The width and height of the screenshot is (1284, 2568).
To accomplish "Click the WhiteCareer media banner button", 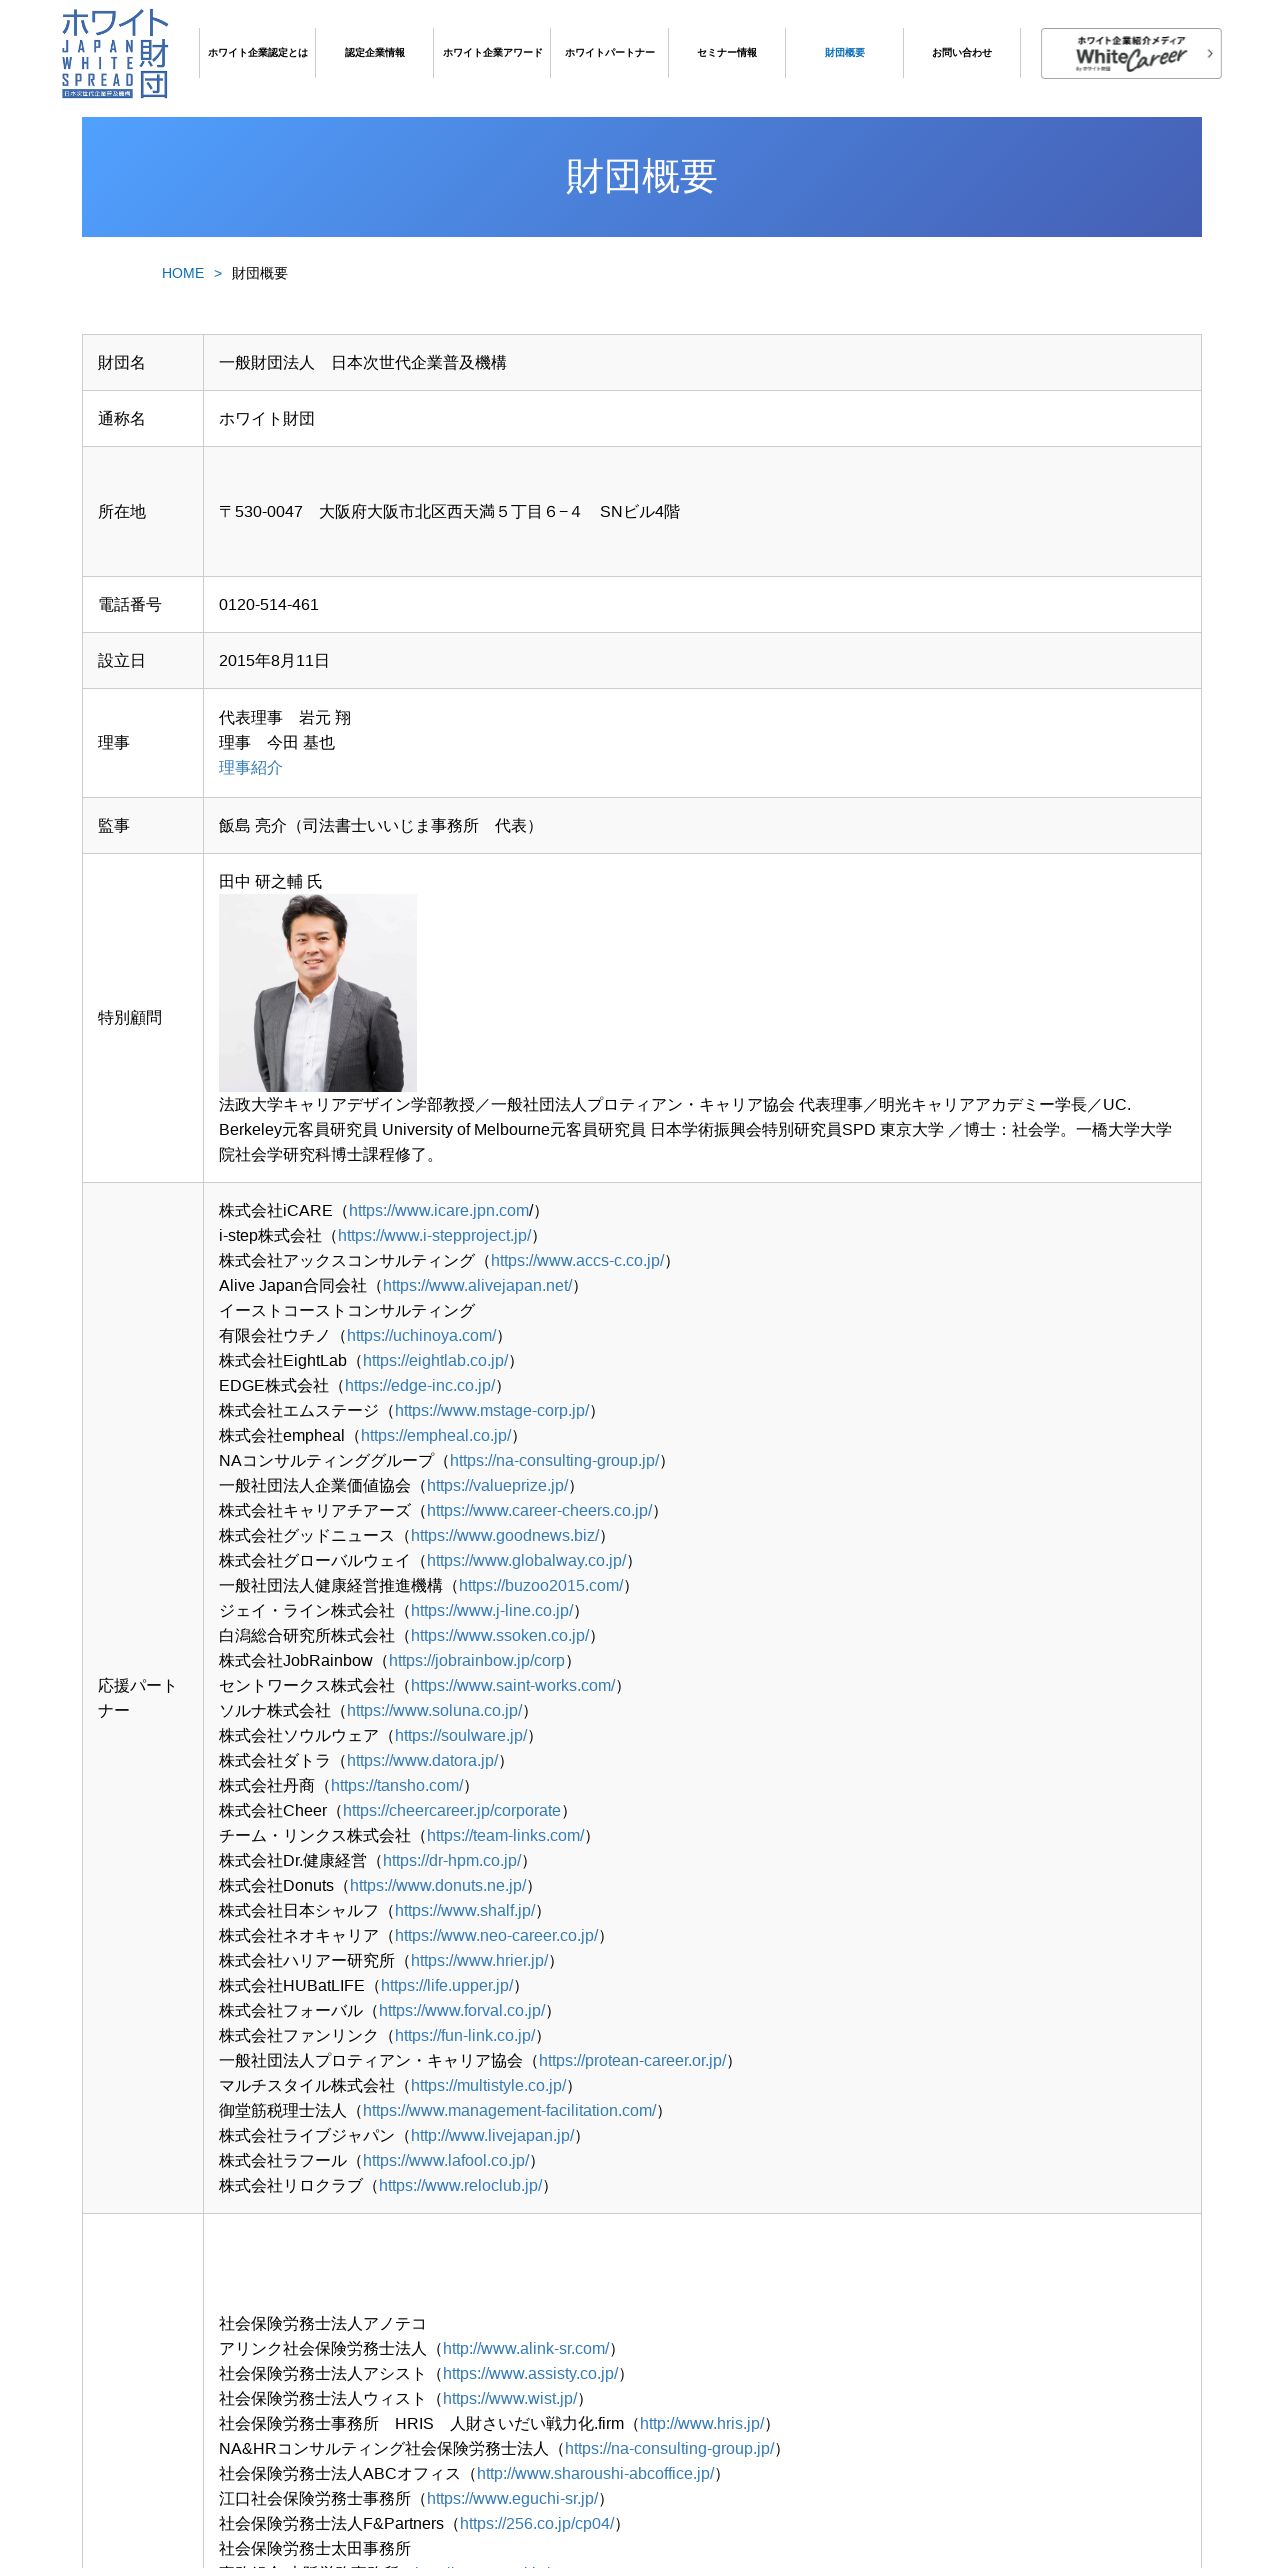I will pyautogui.click(x=1131, y=53).
